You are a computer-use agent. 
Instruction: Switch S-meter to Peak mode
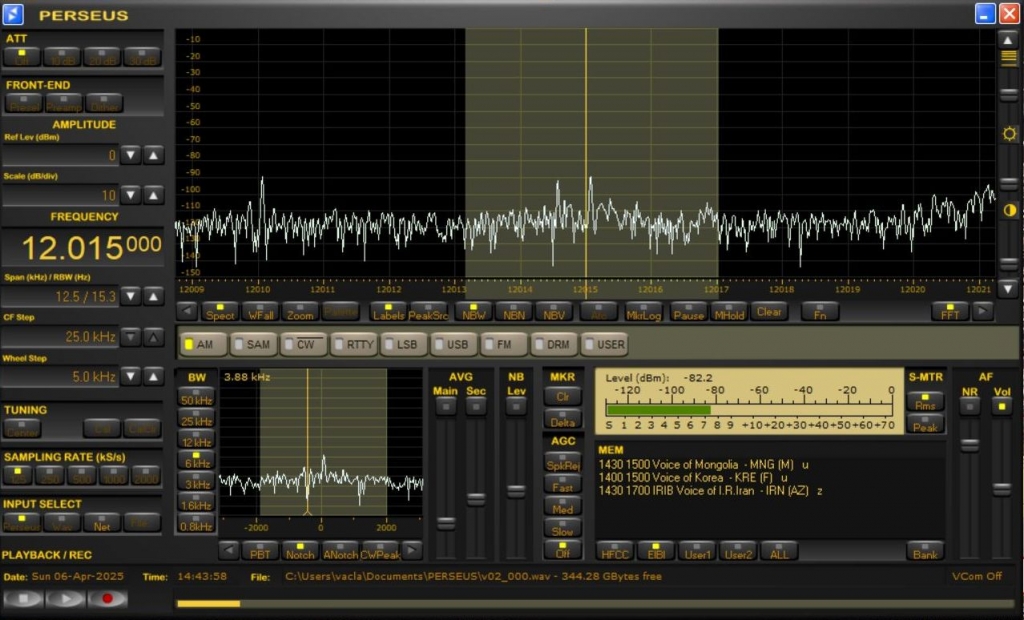(x=925, y=424)
